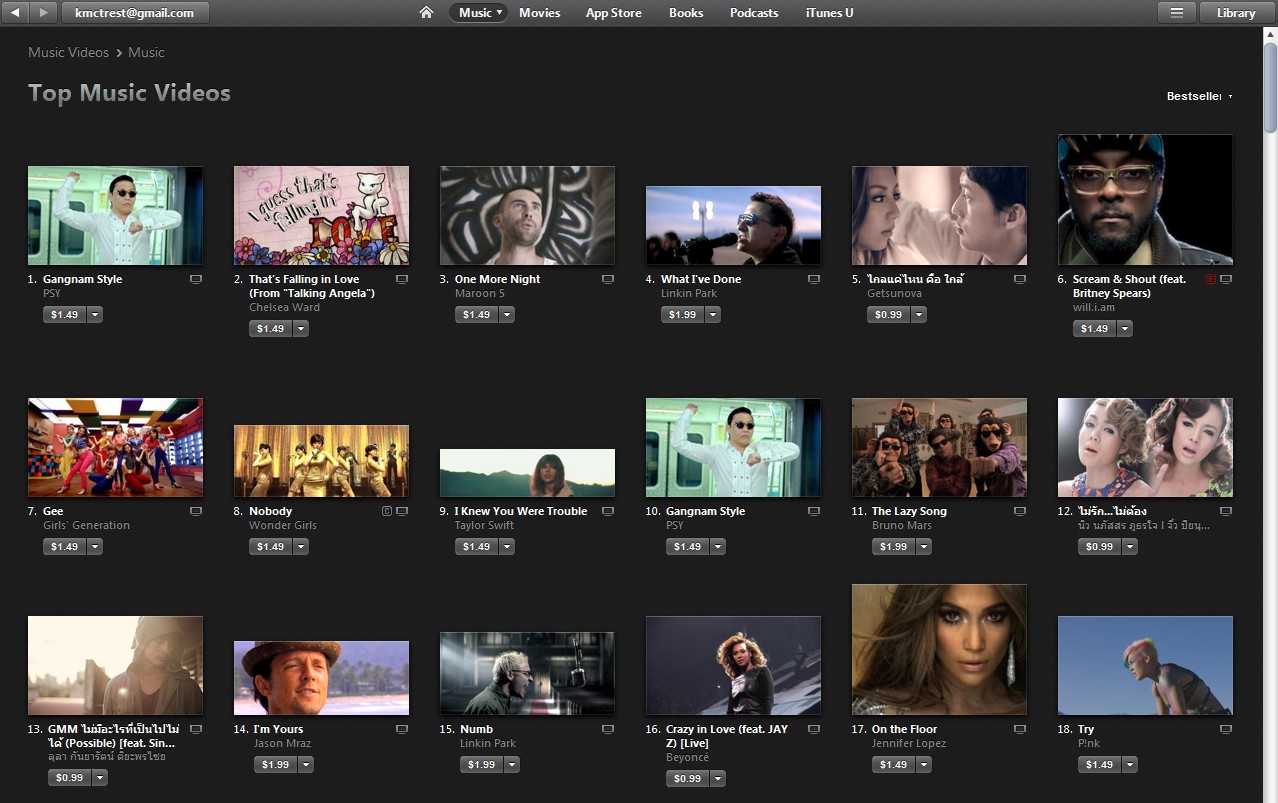Open the What I've Done video thumbnail
Viewport: 1278px width, 803px height.
[733, 226]
